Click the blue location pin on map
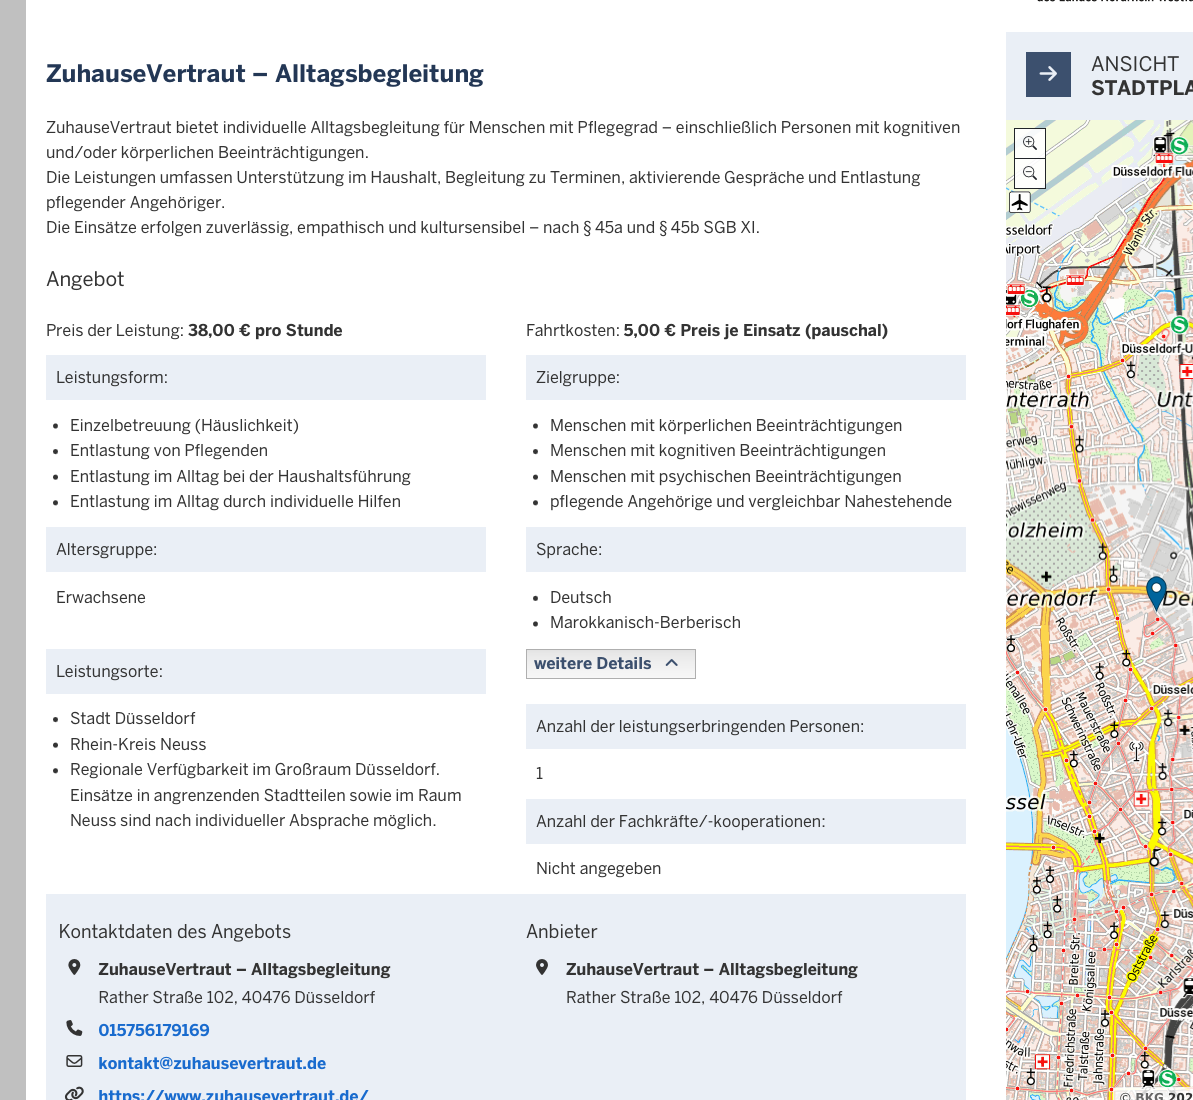 tap(1156, 591)
